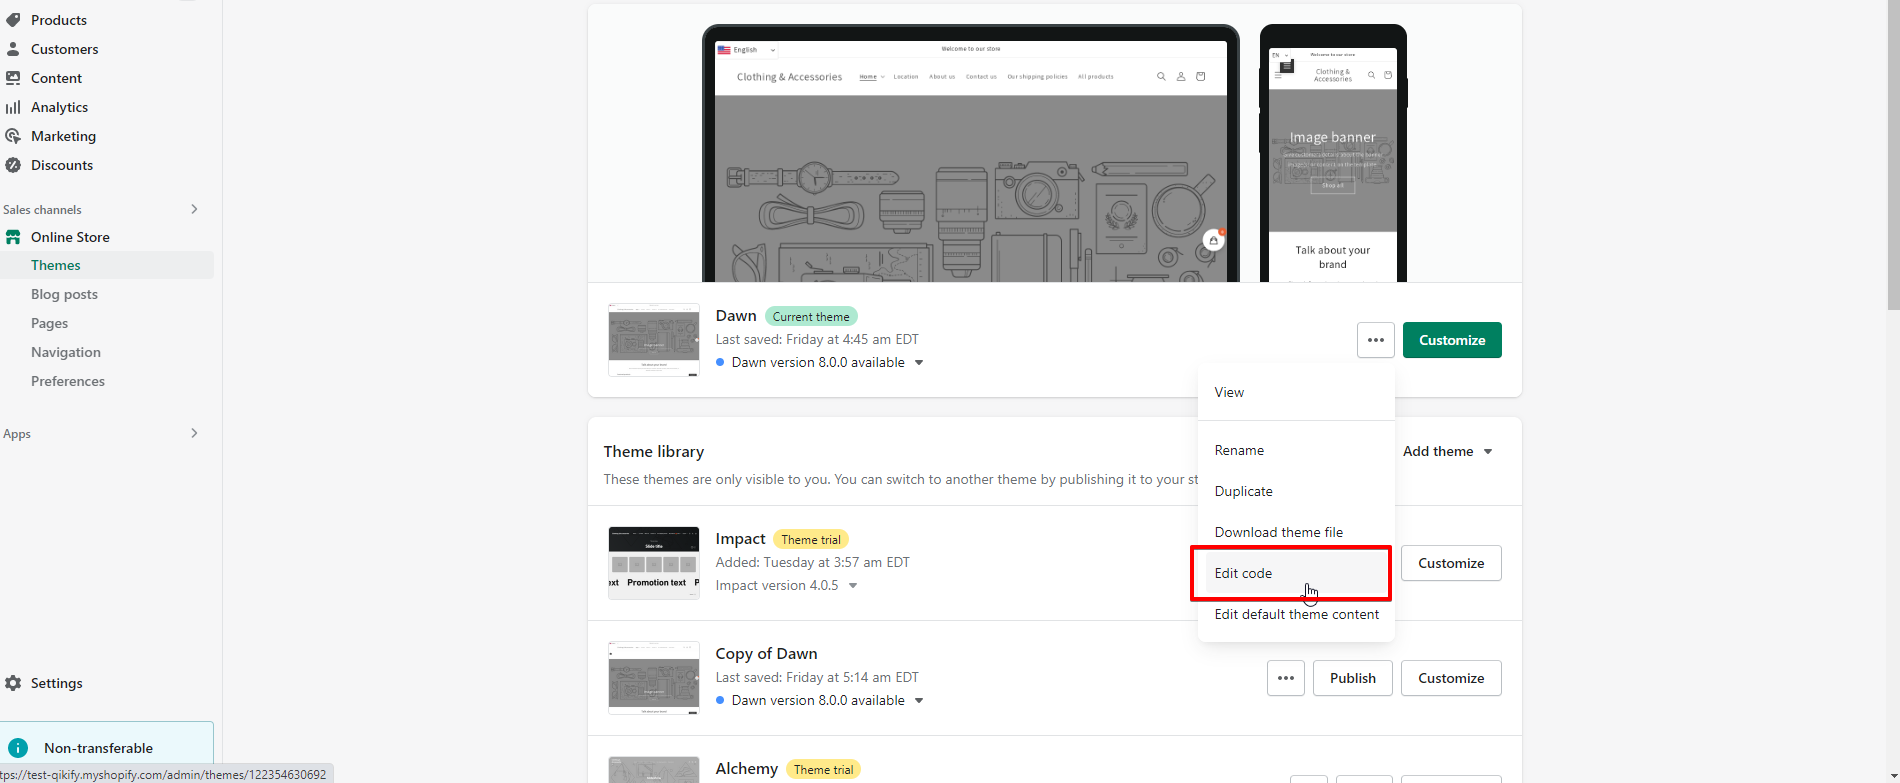Go to Content in sidebar
The height and width of the screenshot is (783, 1900).
tap(56, 78)
